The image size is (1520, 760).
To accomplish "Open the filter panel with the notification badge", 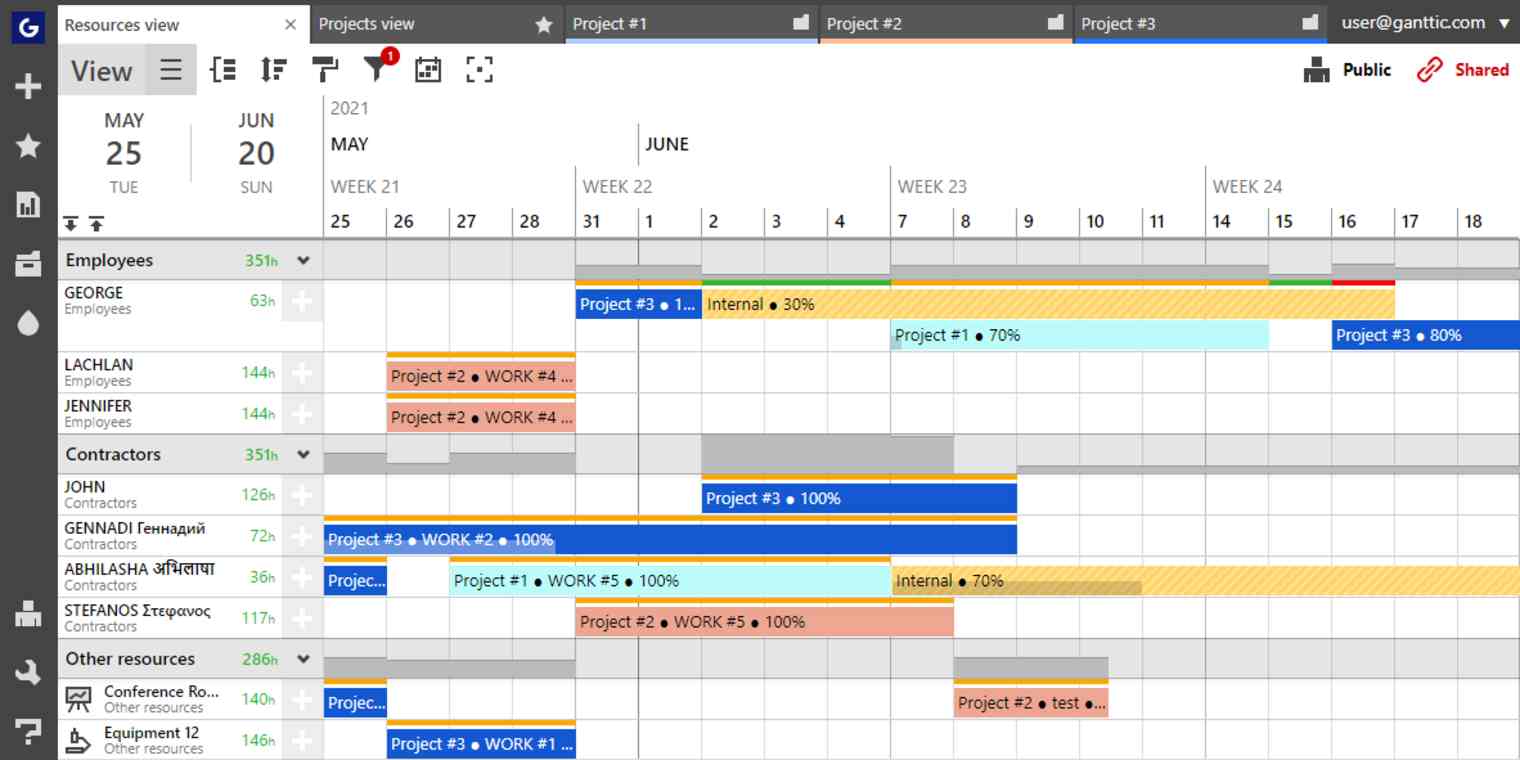I will pyautogui.click(x=375, y=70).
